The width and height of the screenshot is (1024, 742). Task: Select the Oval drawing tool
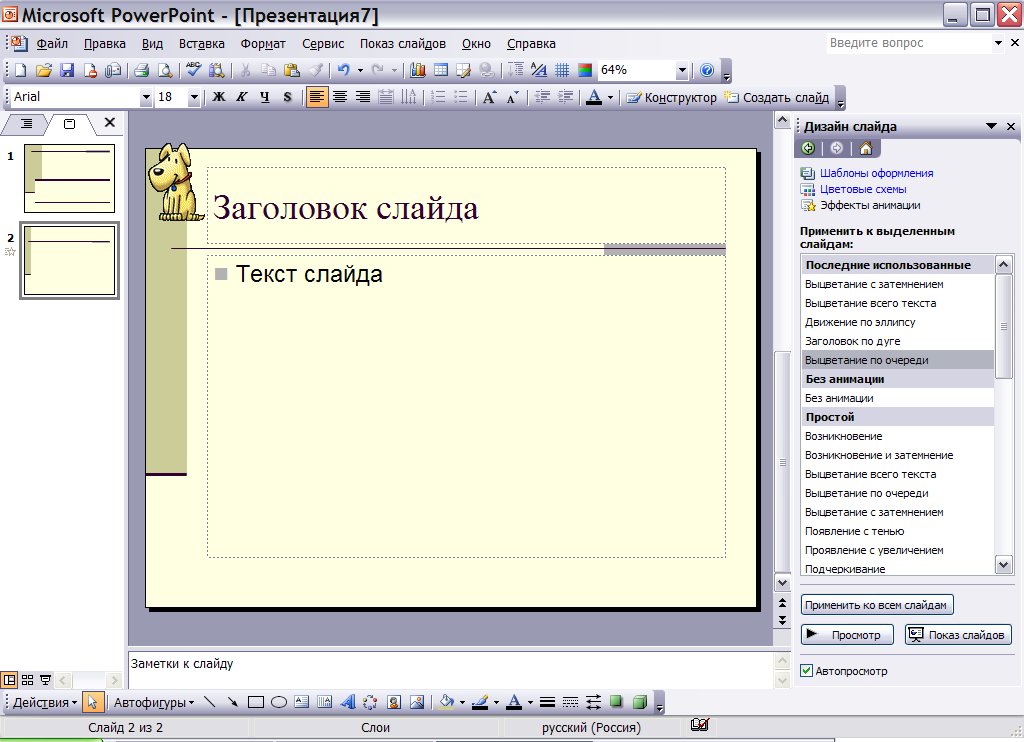(279, 702)
